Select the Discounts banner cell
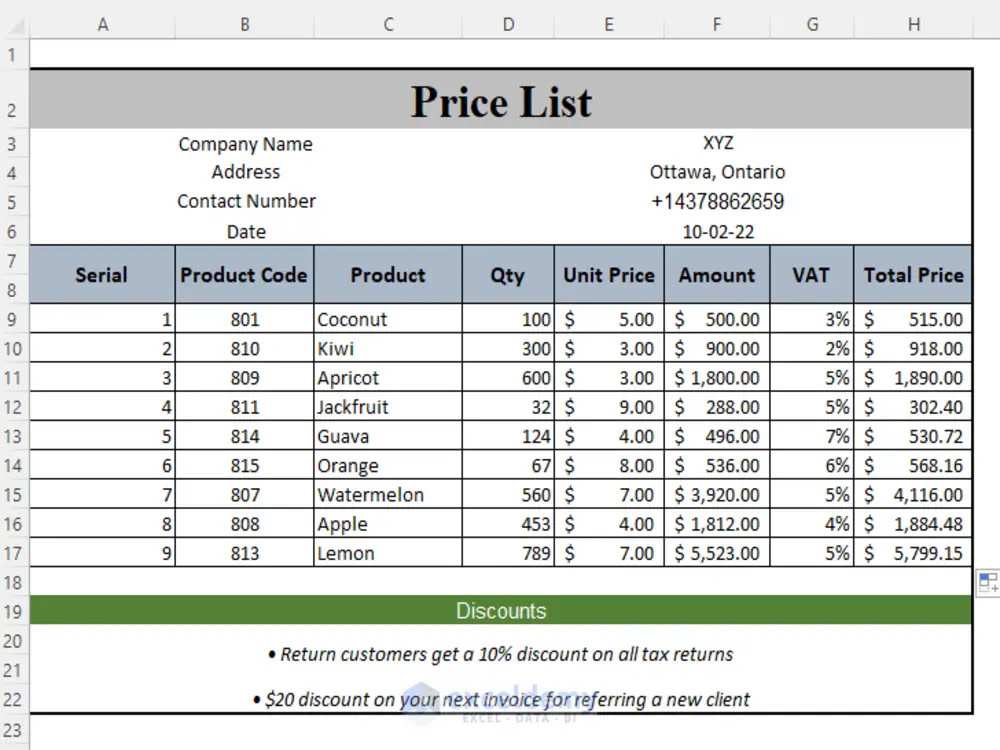 click(500, 610)
